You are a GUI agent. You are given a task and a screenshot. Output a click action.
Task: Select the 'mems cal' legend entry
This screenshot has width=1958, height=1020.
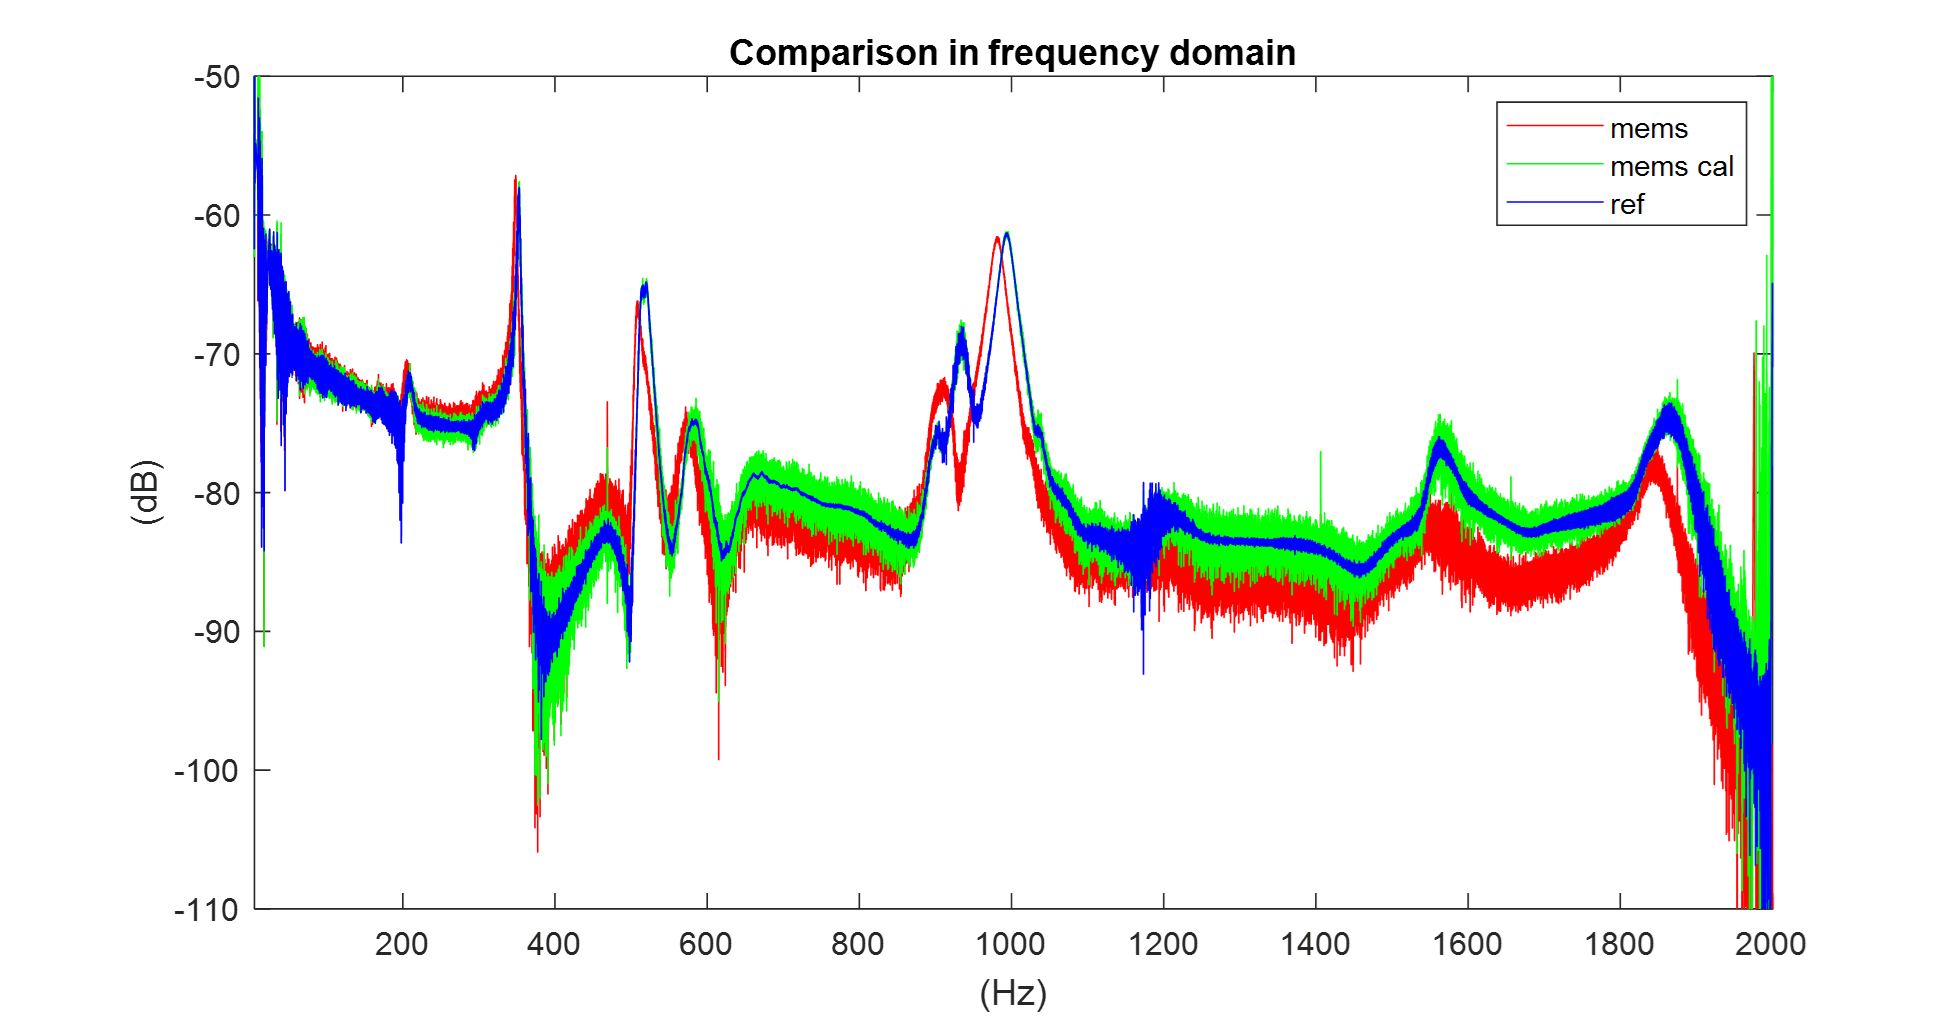pyautogui.click(x=1671, y=167)
